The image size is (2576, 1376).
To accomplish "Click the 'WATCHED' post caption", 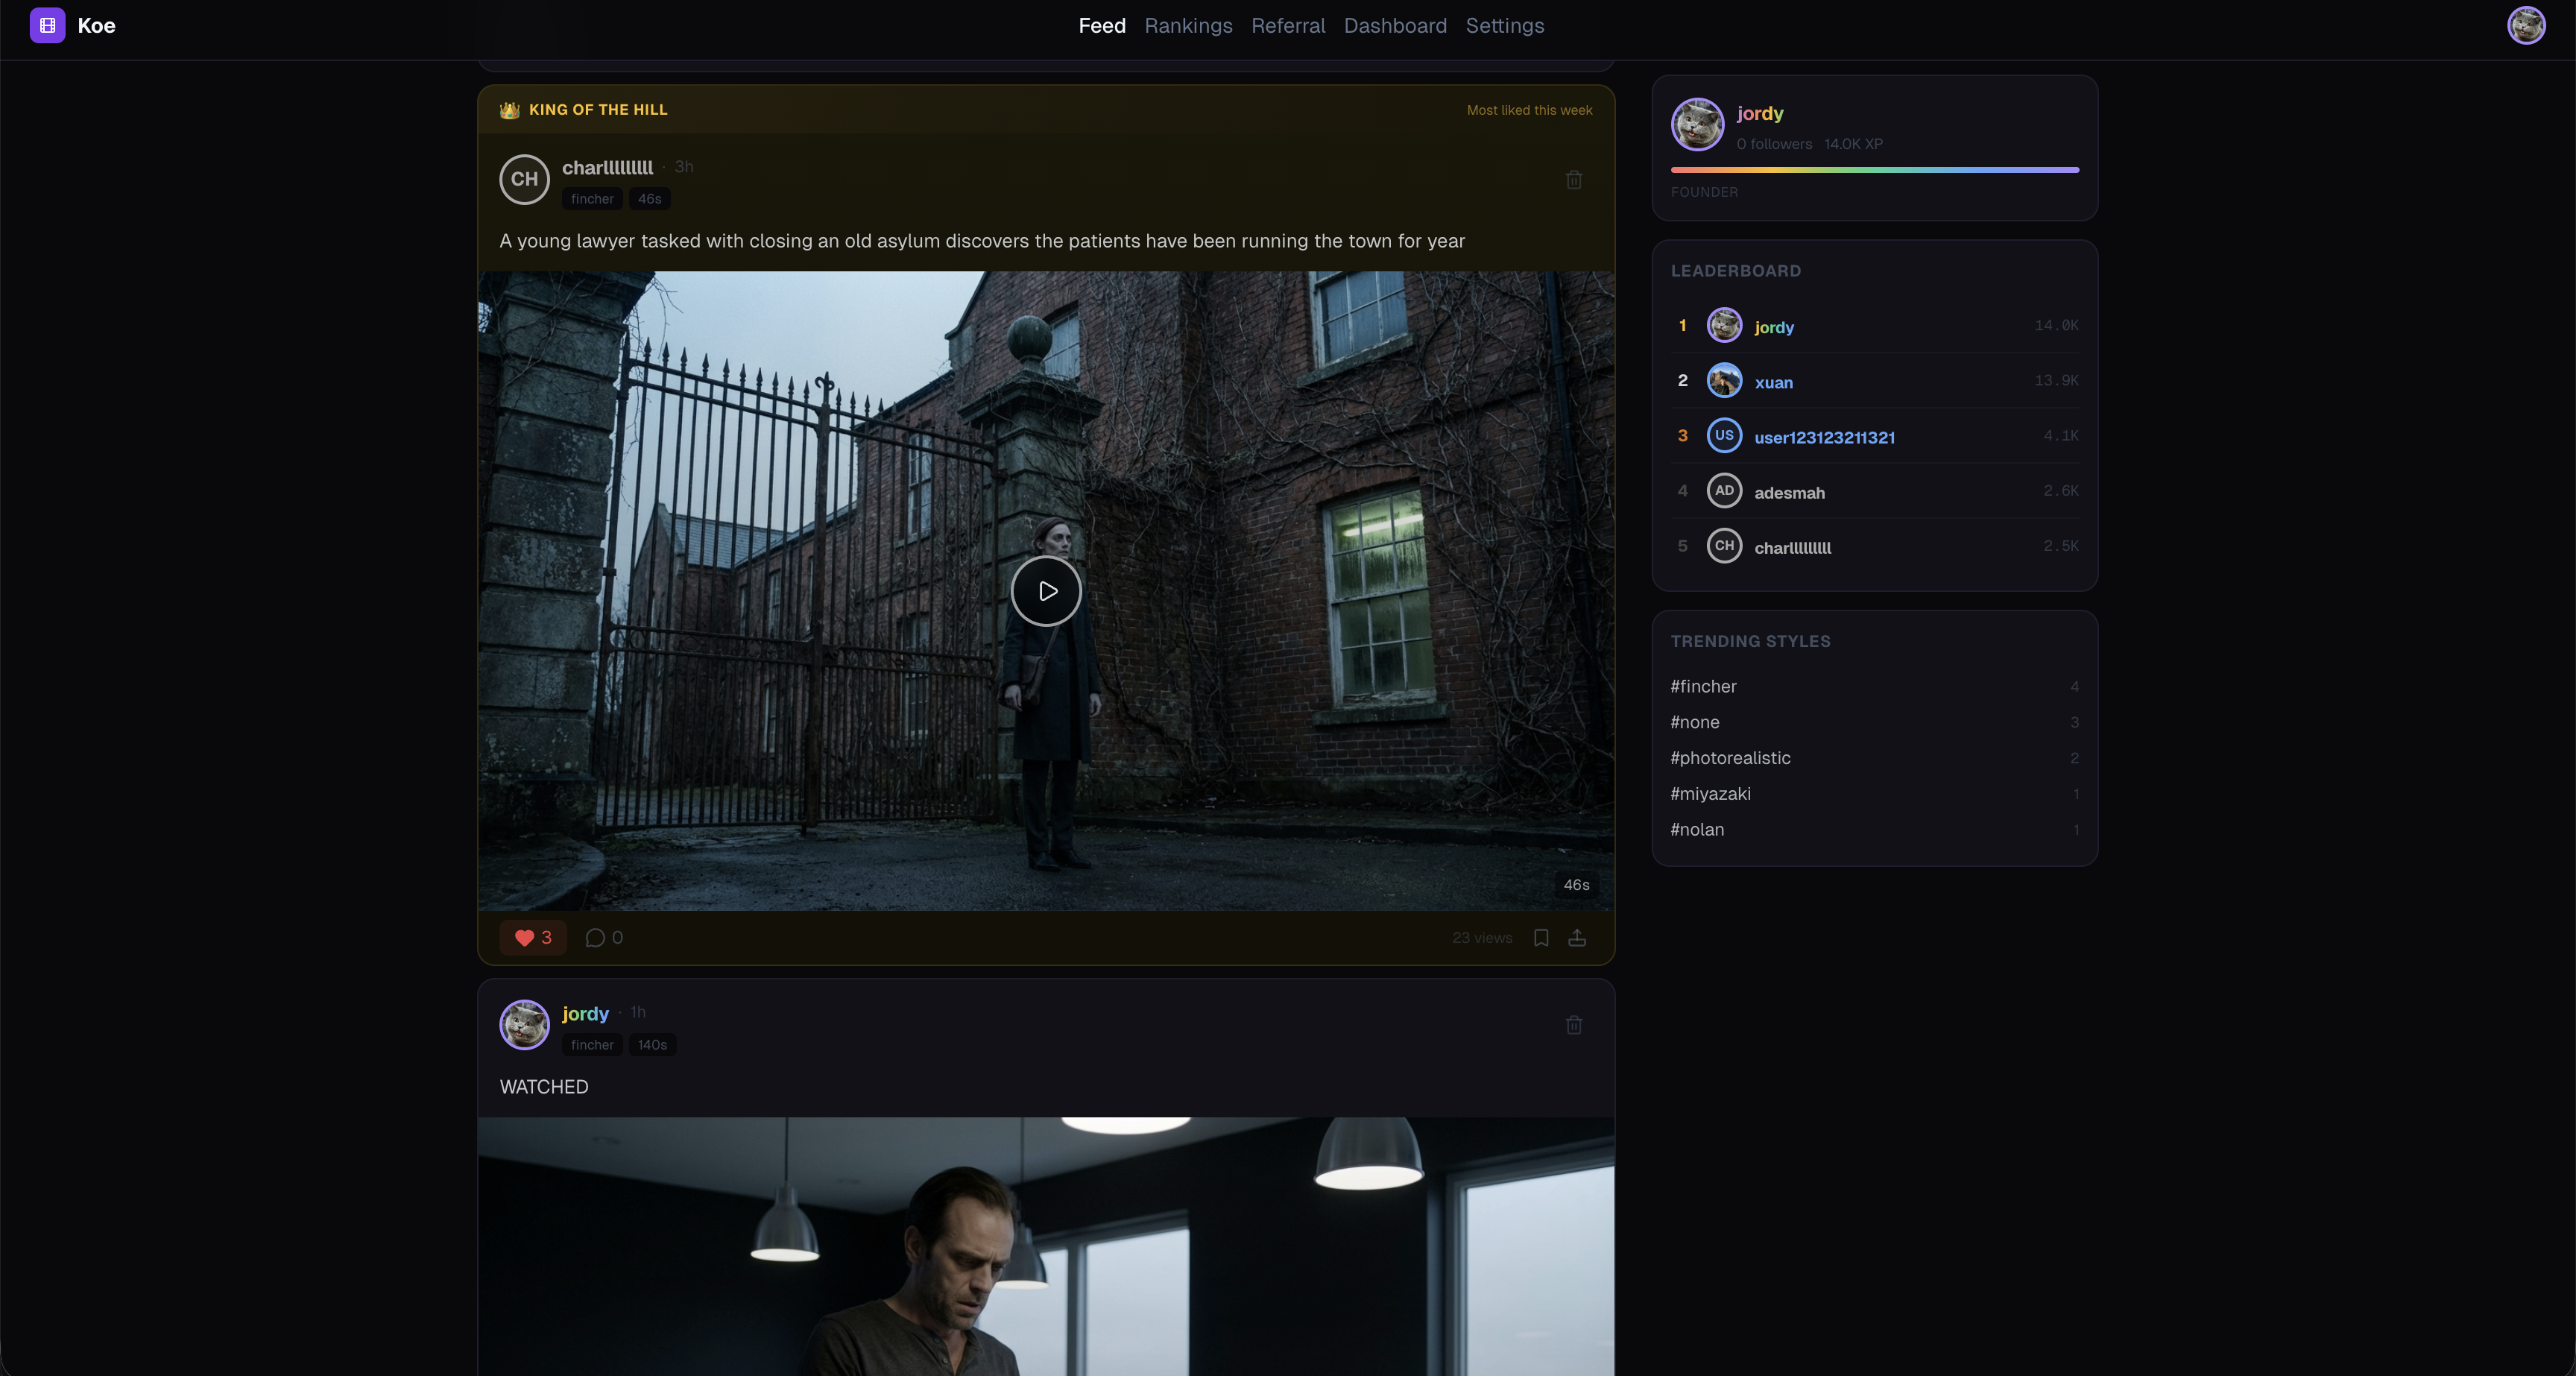I will [544, 1087].
